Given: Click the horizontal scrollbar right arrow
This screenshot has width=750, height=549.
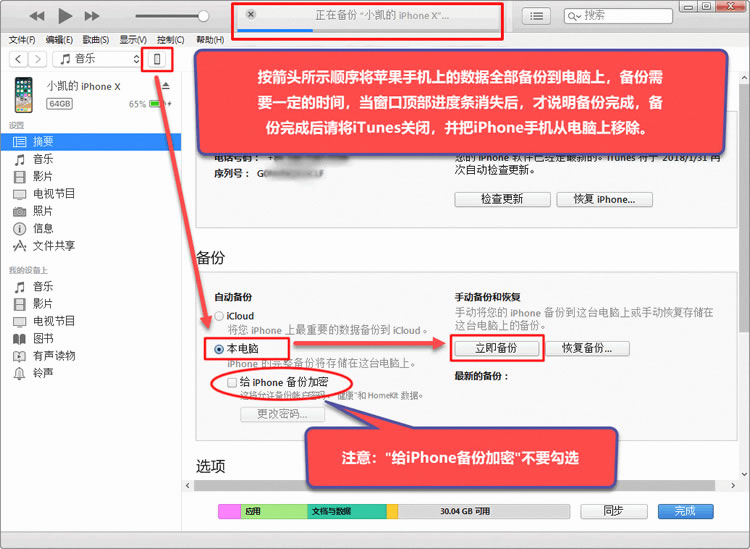Looking at the screenshot, I should pyautogui.click(x=733, y=485).
